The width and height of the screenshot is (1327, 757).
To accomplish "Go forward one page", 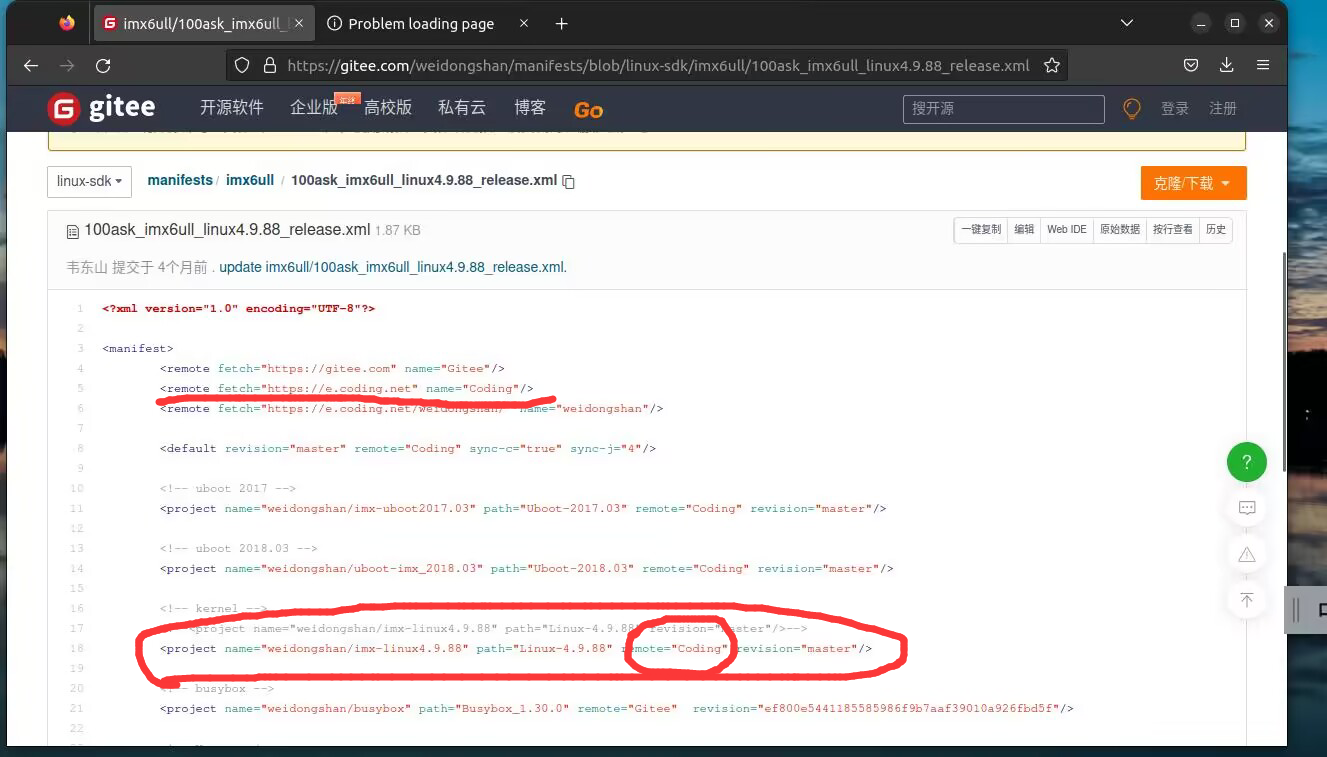I will coord(67,66).
